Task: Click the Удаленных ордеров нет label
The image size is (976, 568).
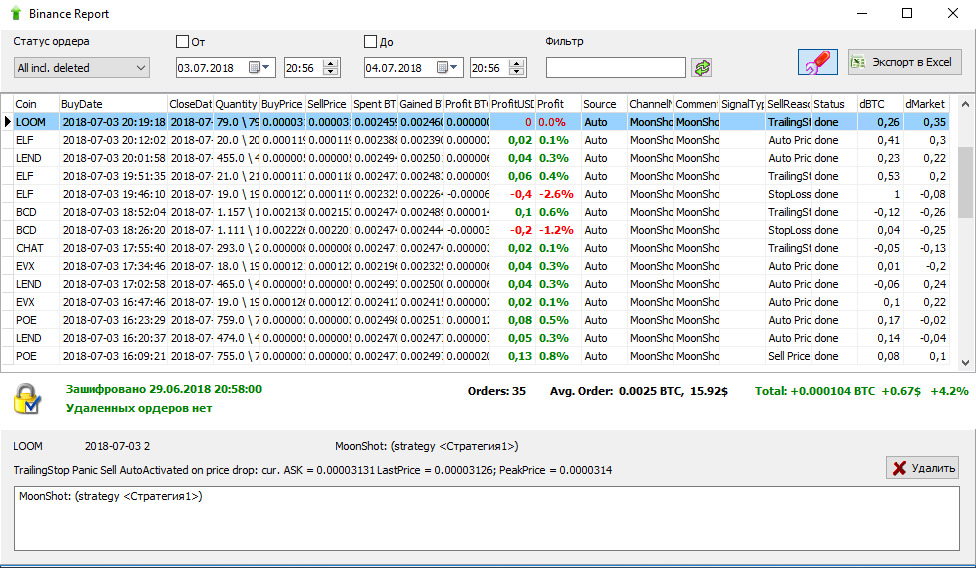Action: tap(139, 408)
